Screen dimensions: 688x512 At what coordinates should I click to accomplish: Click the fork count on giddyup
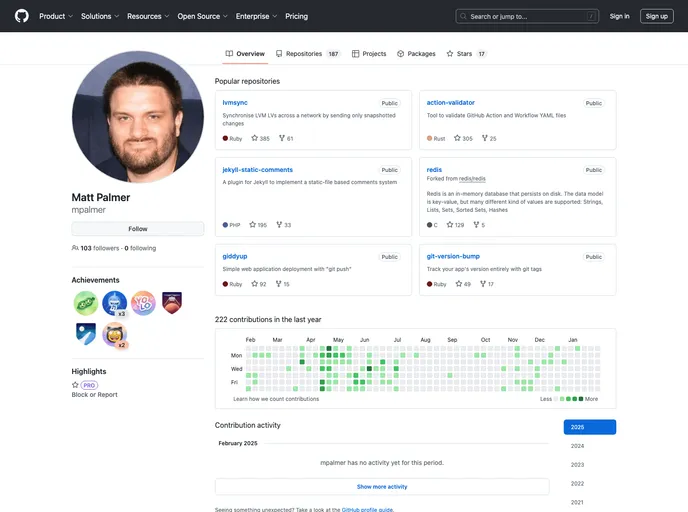click(283, 284)
